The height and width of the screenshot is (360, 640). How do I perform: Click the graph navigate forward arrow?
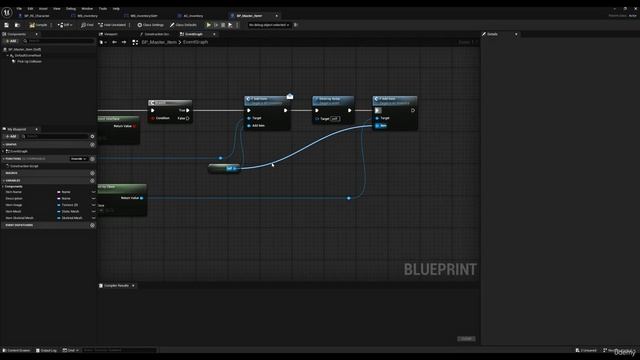coord(124,42)
